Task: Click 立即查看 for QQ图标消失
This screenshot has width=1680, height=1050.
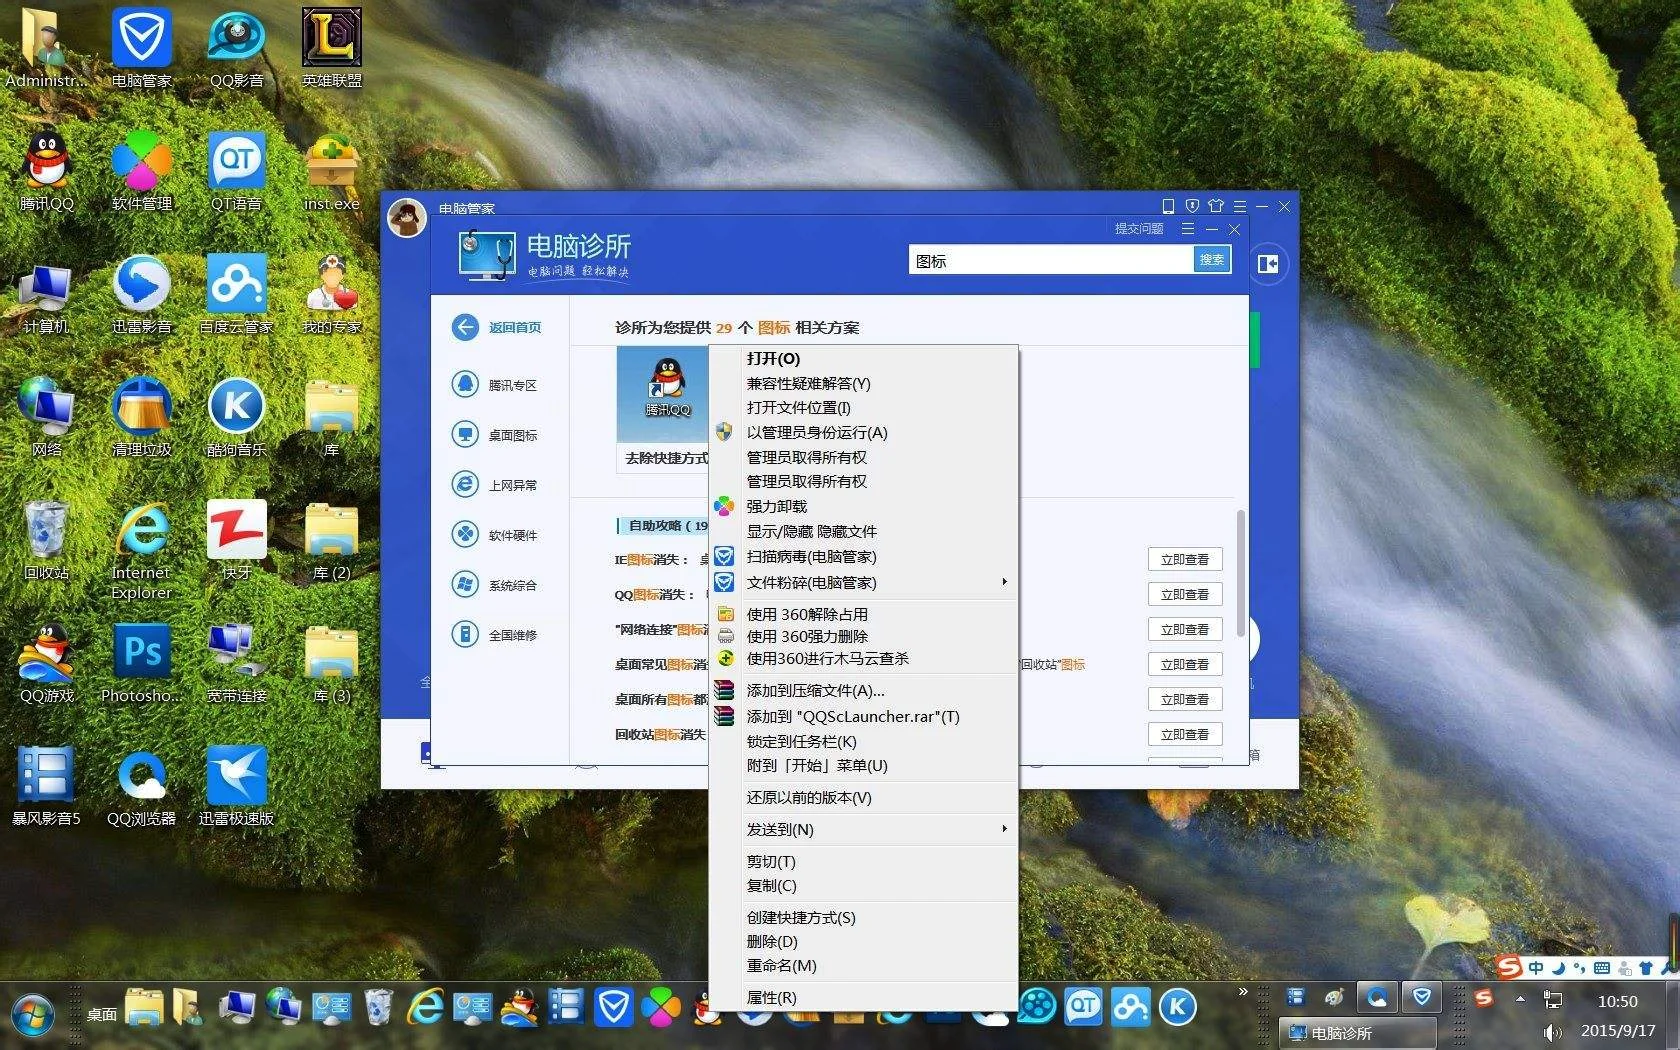Action: (1185, 595)
